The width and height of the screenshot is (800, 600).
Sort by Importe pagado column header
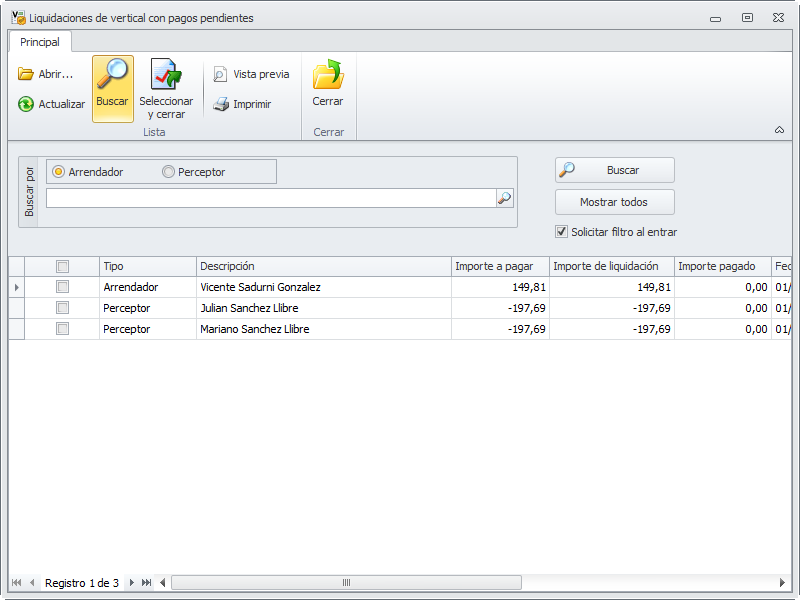tap(723, 266)
